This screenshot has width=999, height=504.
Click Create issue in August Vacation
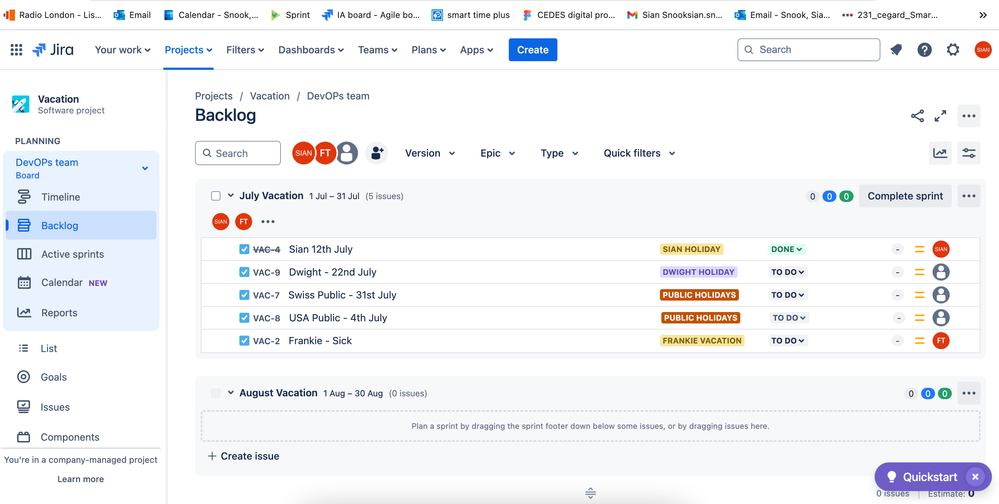pyautogui.click(x=243, y=456)
